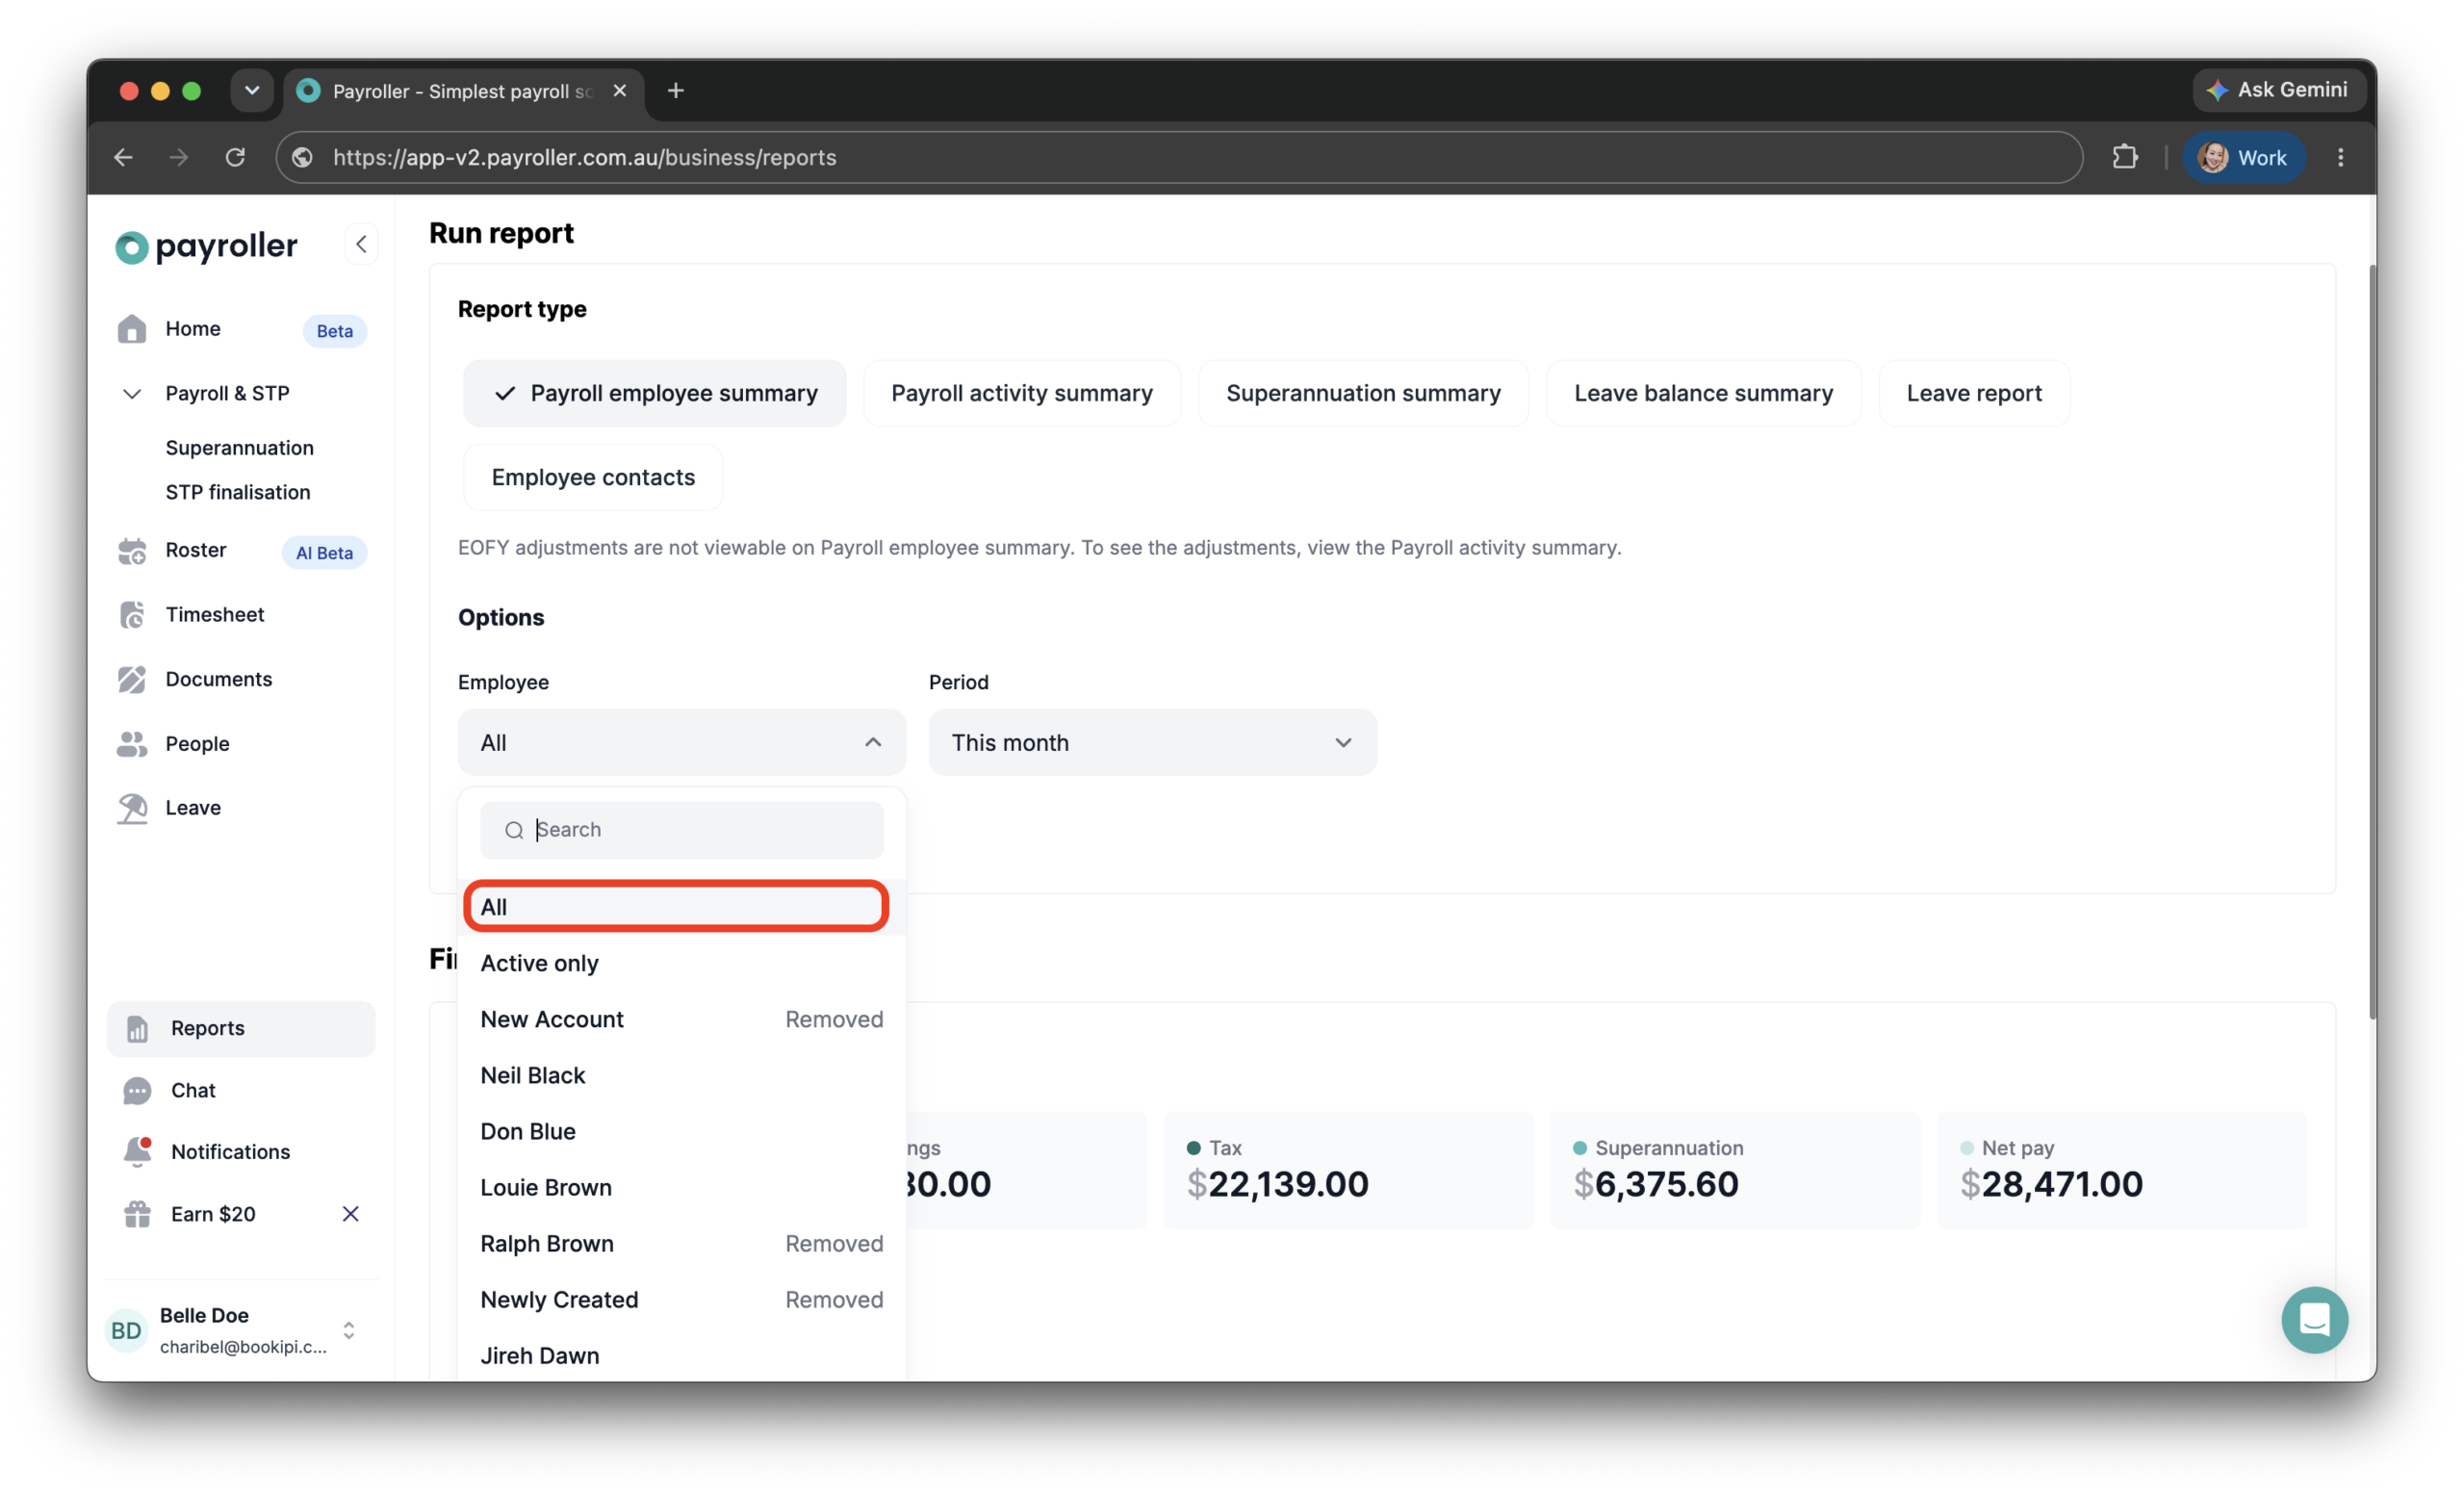The height and width of the screenshot is (1497, 2464).
Task: Click the Leave umbrella icon
Action: (132, 808)
